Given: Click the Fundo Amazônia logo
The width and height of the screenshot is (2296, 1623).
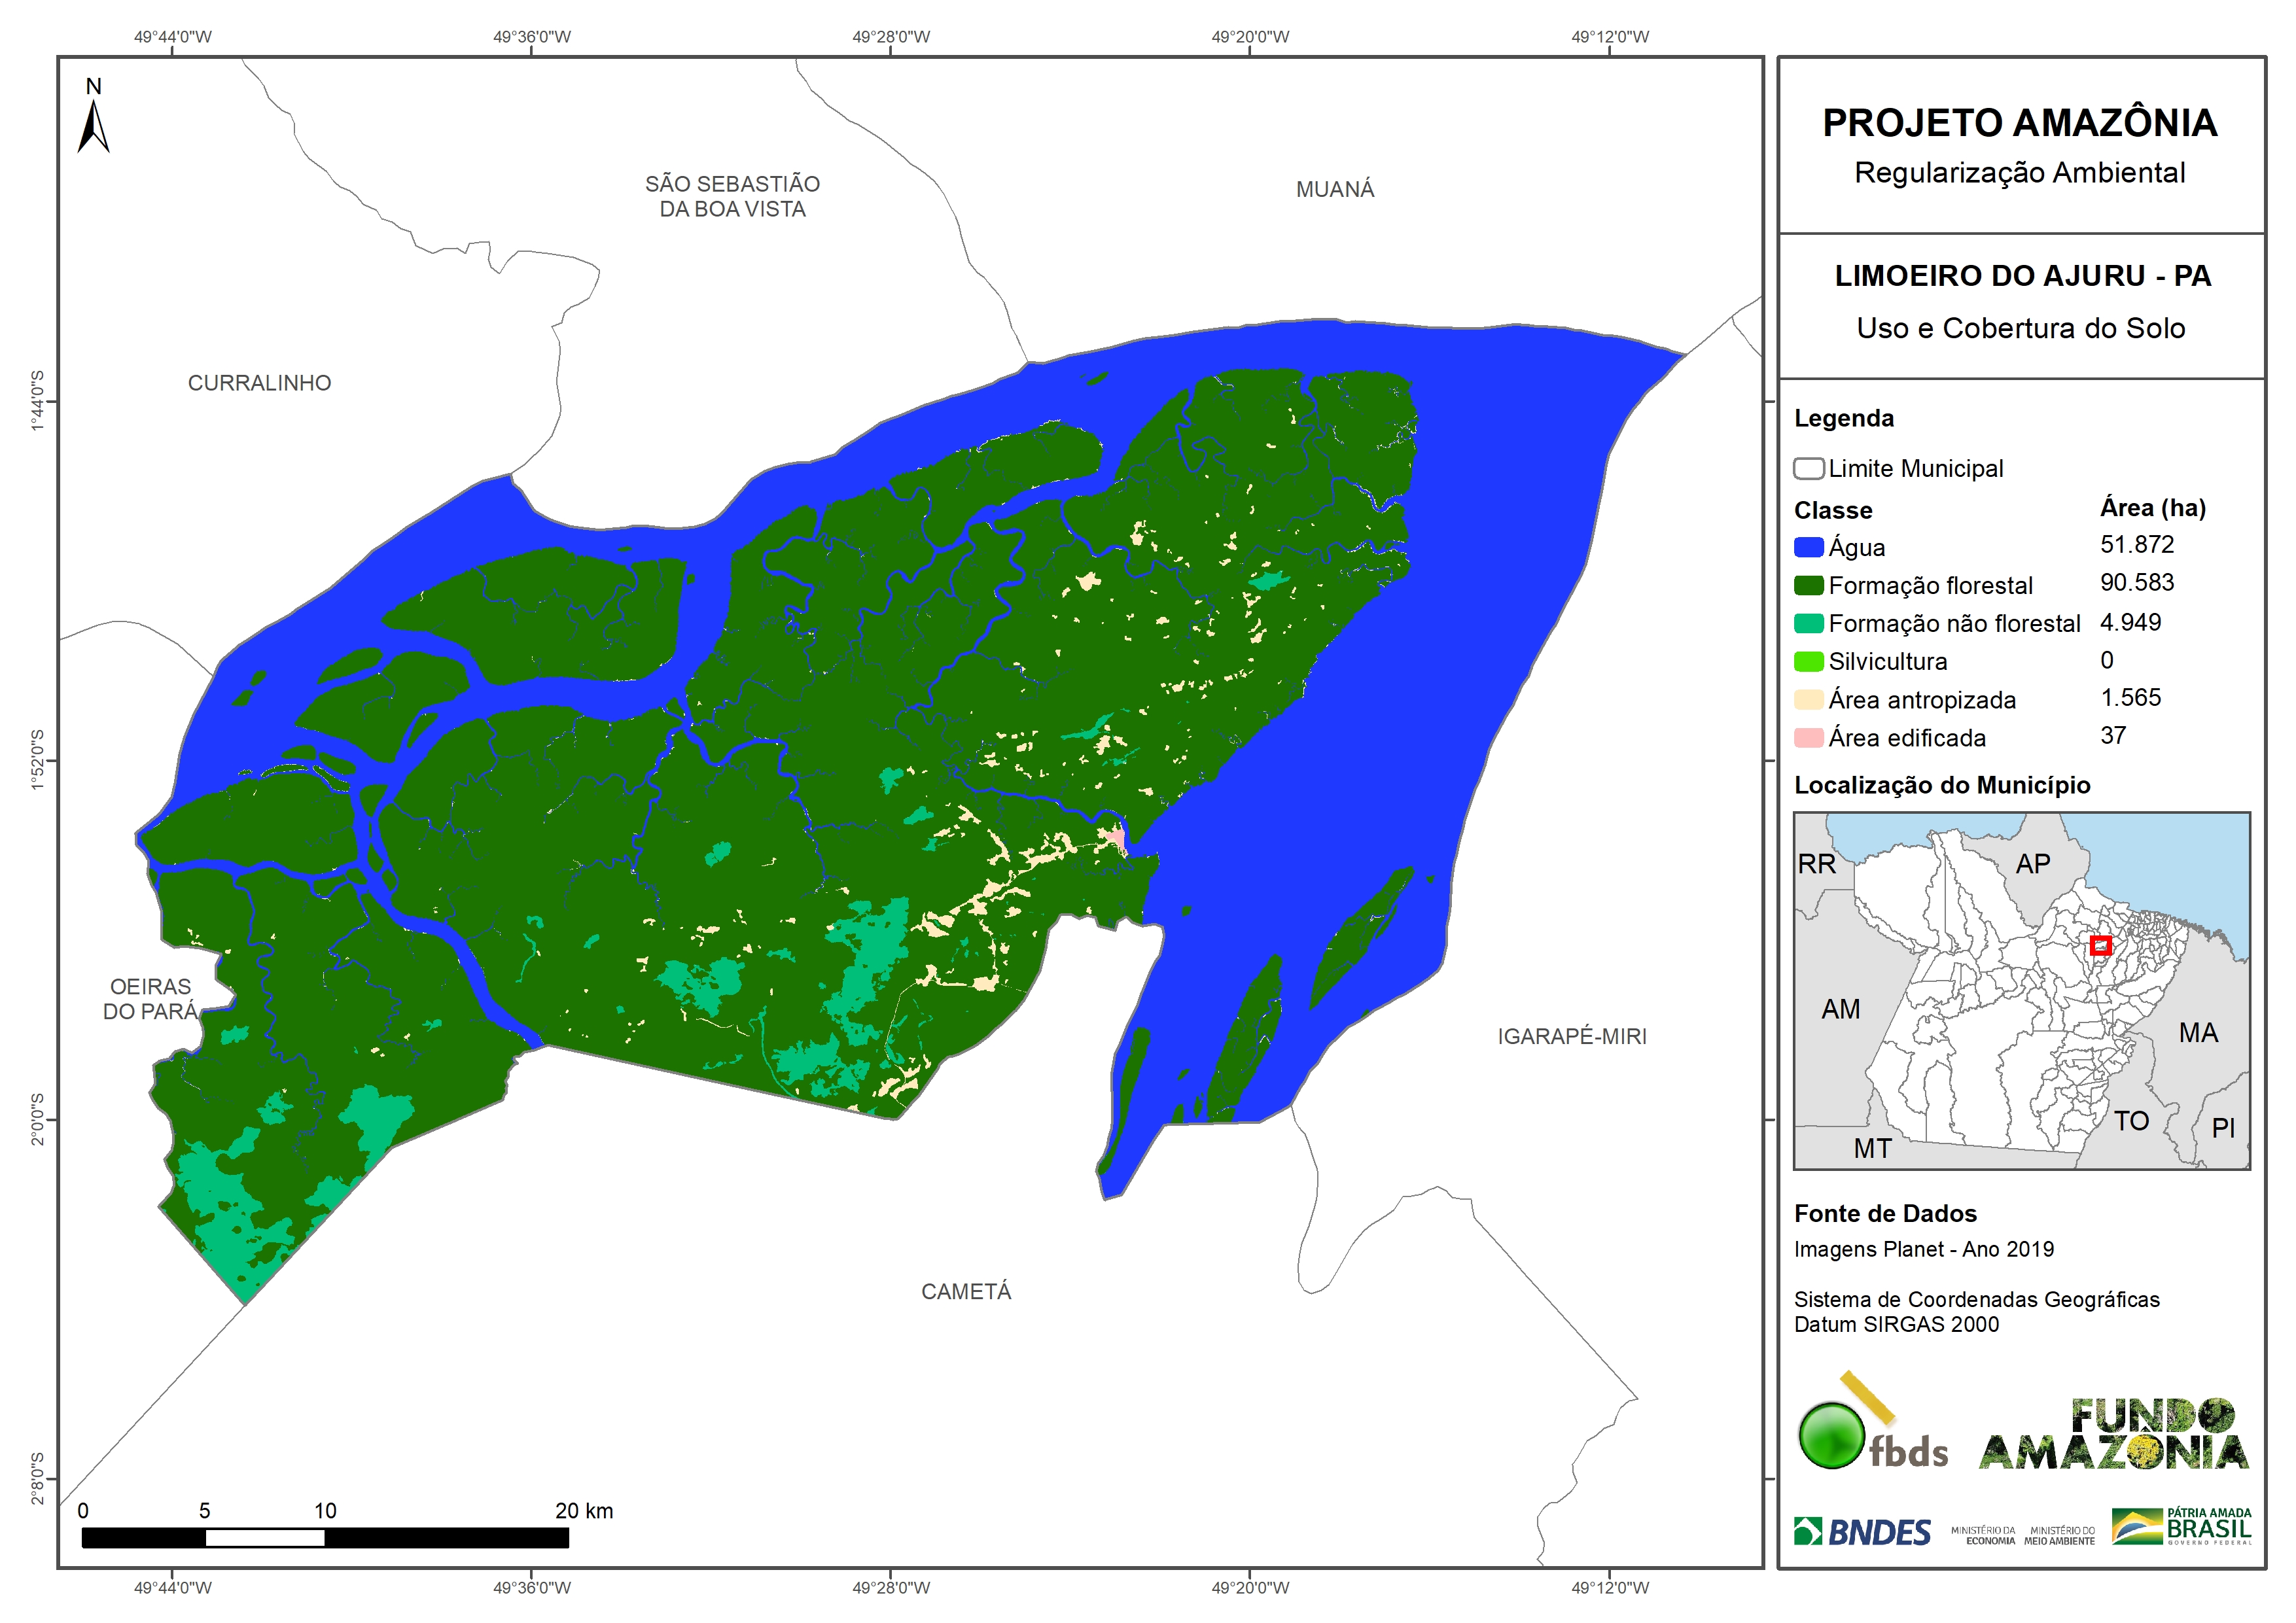Looking at the screenshot, I should coord(2113,1435).
